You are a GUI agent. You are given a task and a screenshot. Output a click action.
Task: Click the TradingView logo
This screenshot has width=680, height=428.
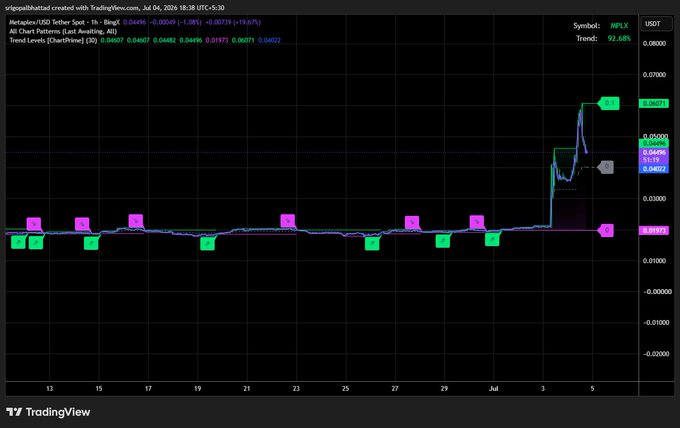(48, 412)
